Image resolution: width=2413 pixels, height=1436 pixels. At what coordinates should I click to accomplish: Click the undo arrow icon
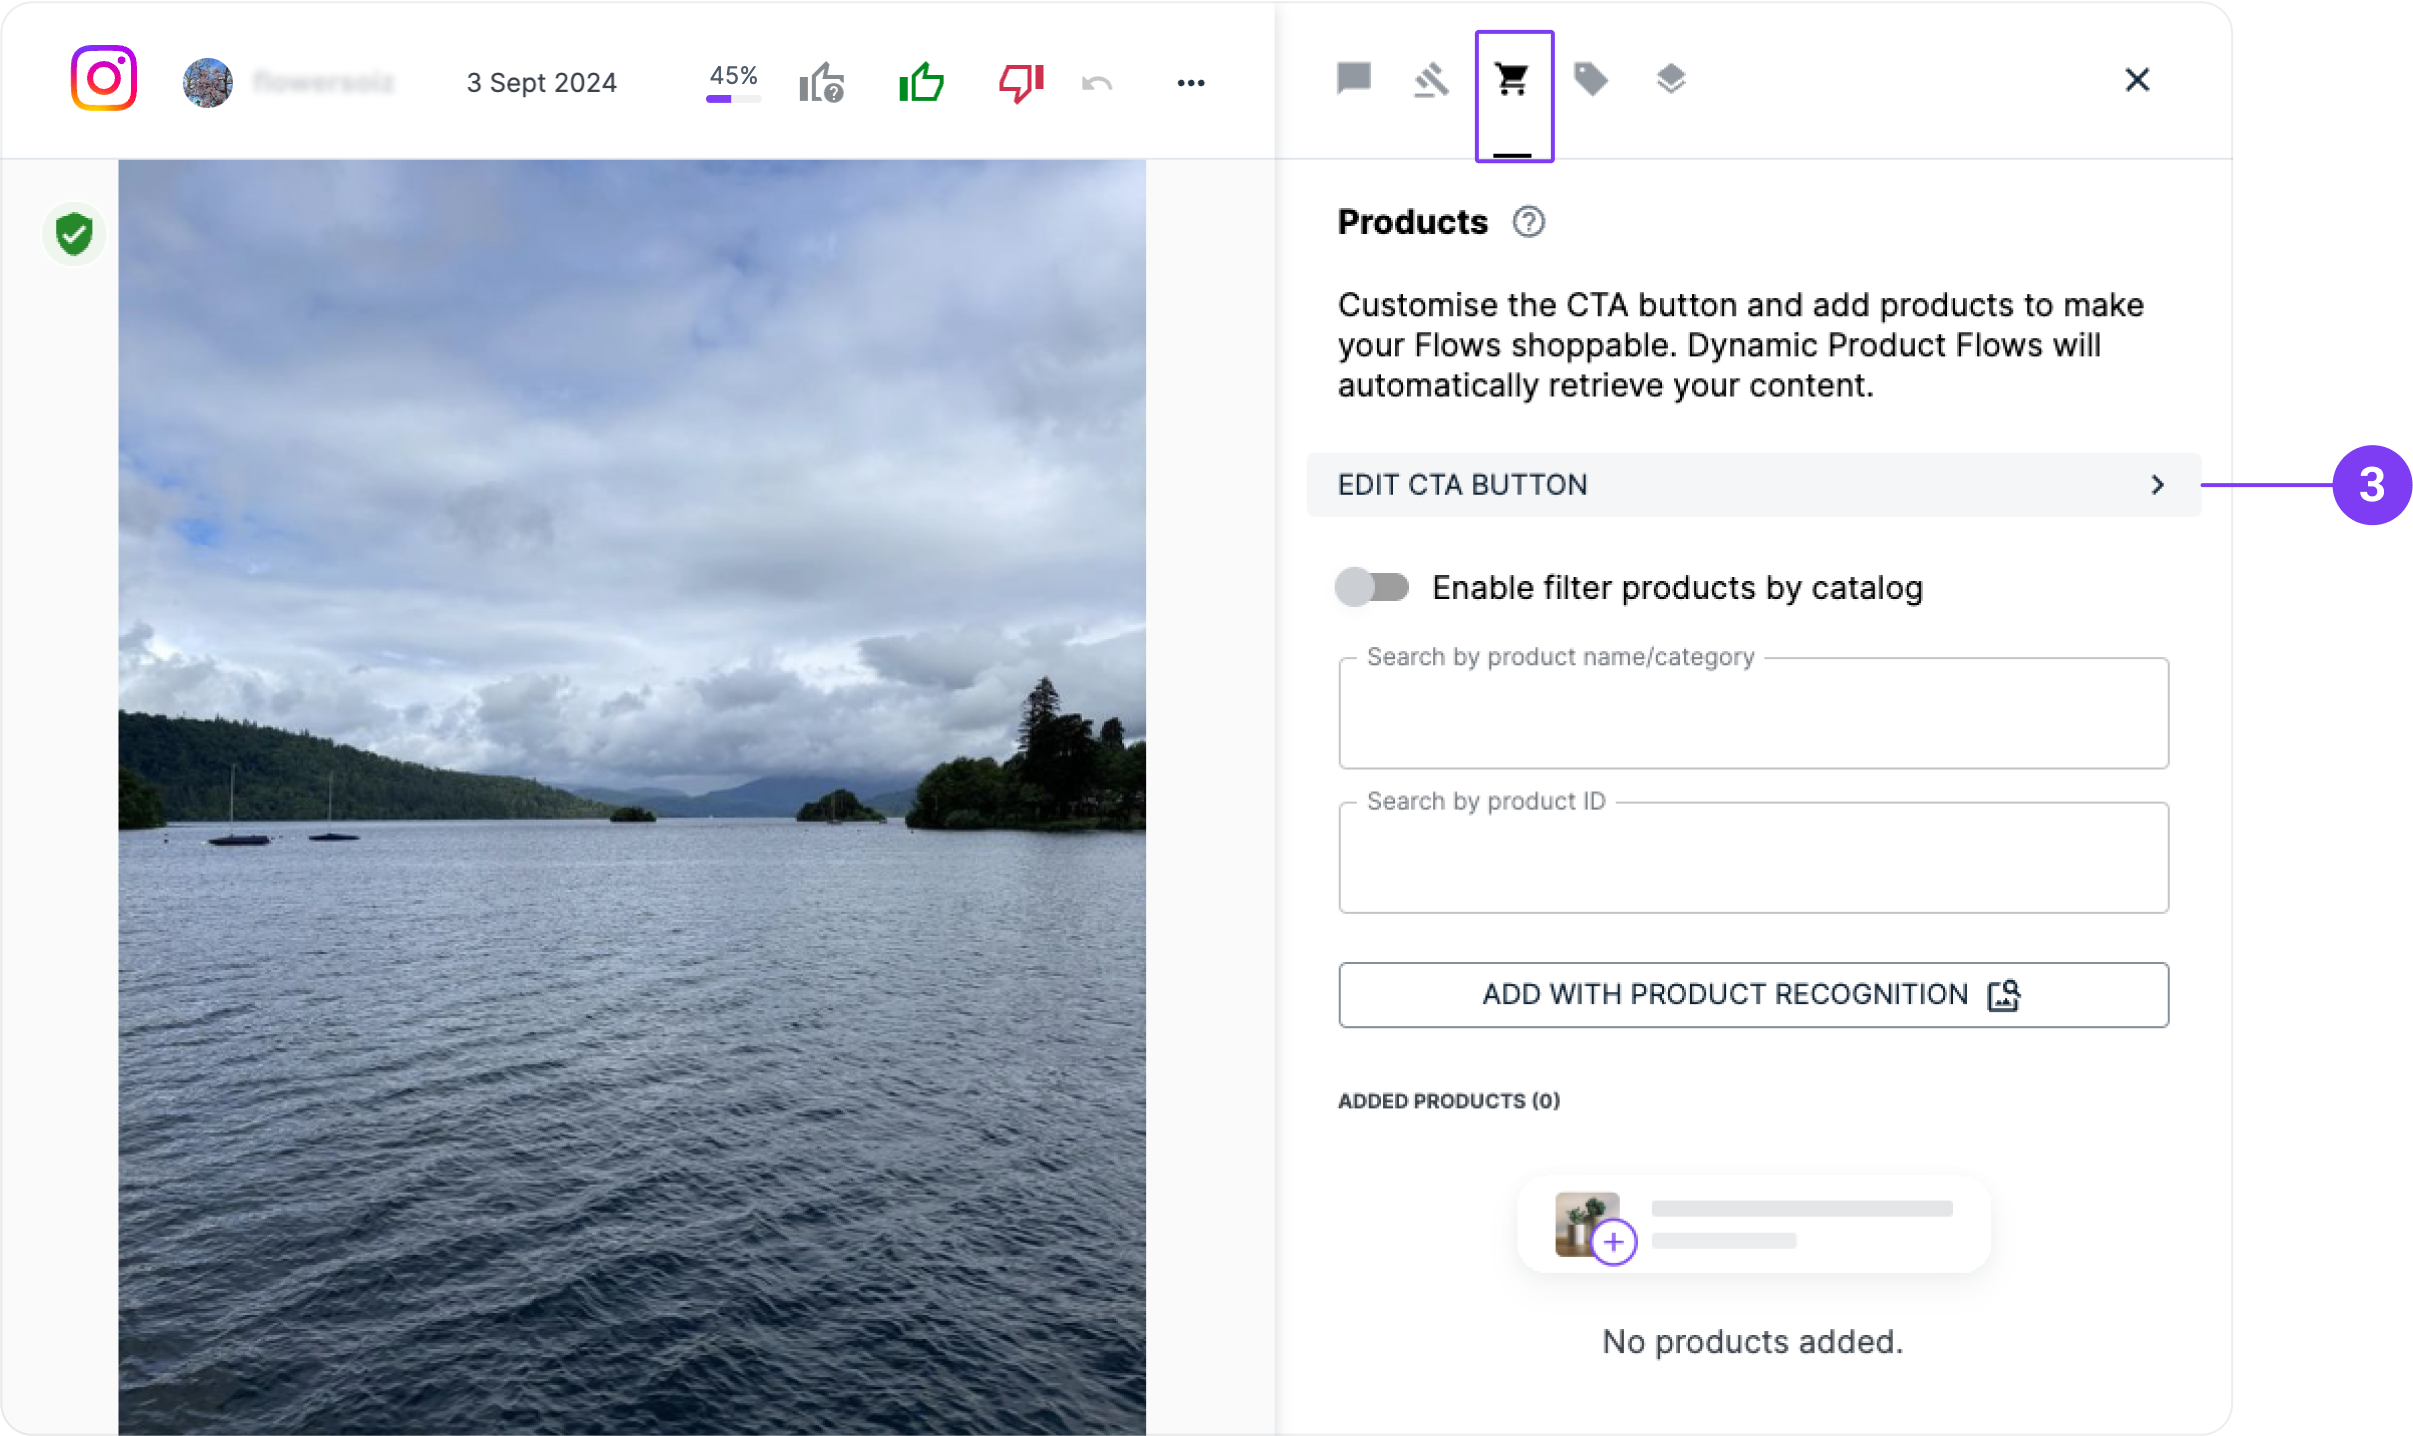1097,83
